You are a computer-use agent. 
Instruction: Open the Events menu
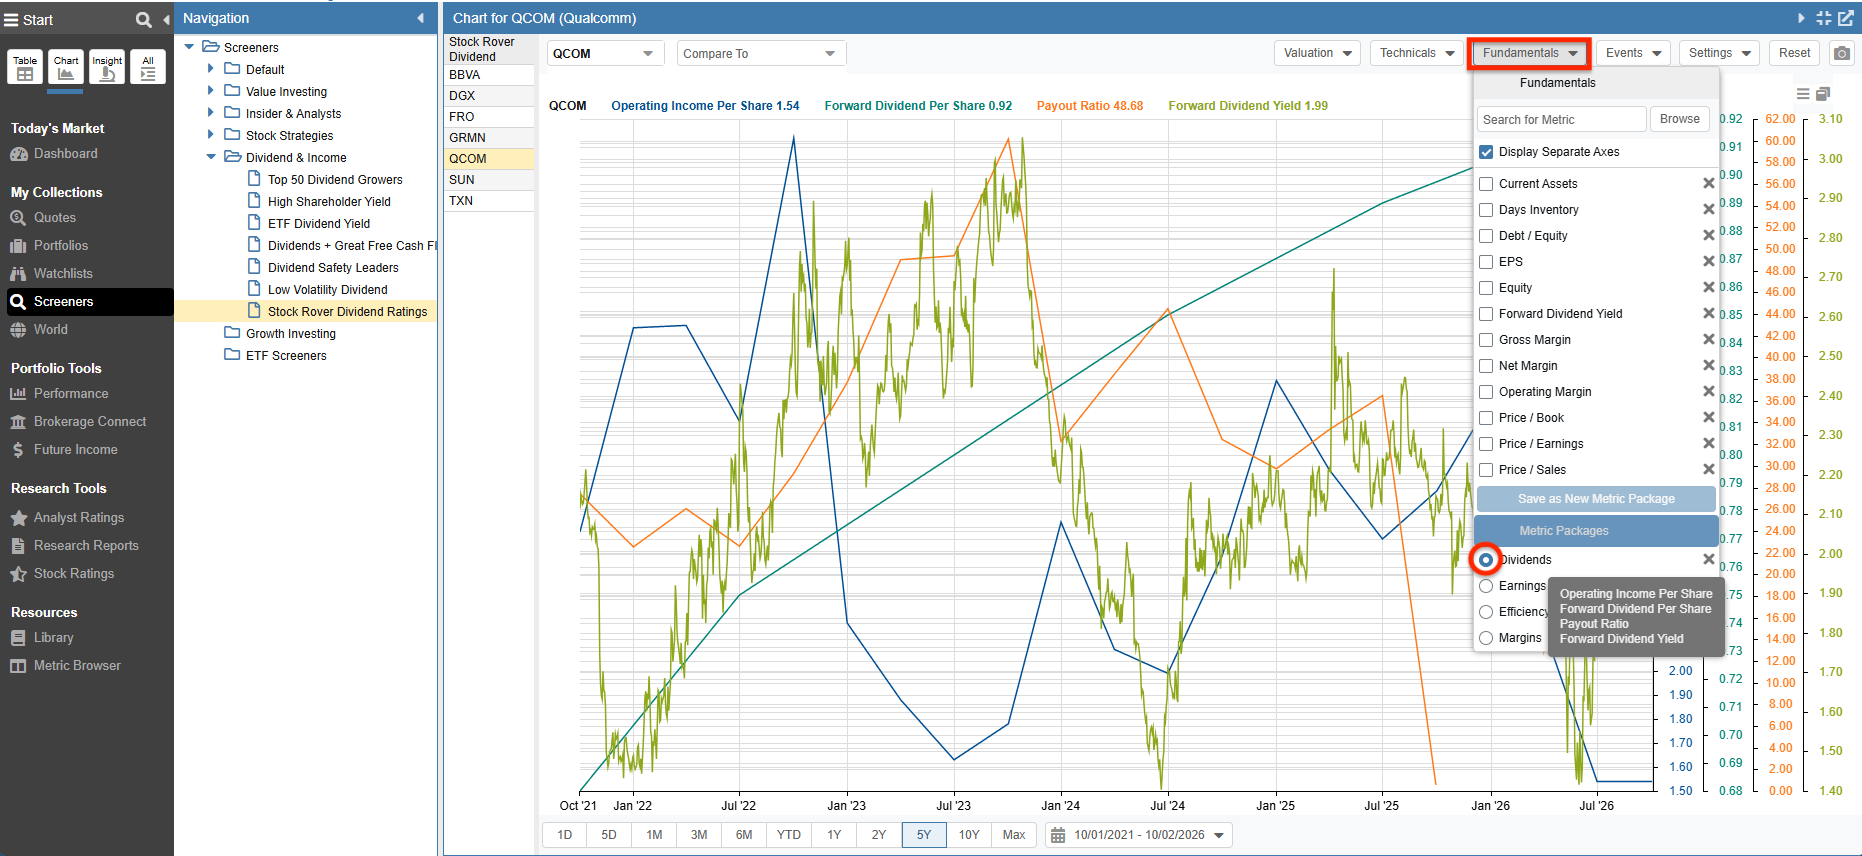pos(1633,53)
